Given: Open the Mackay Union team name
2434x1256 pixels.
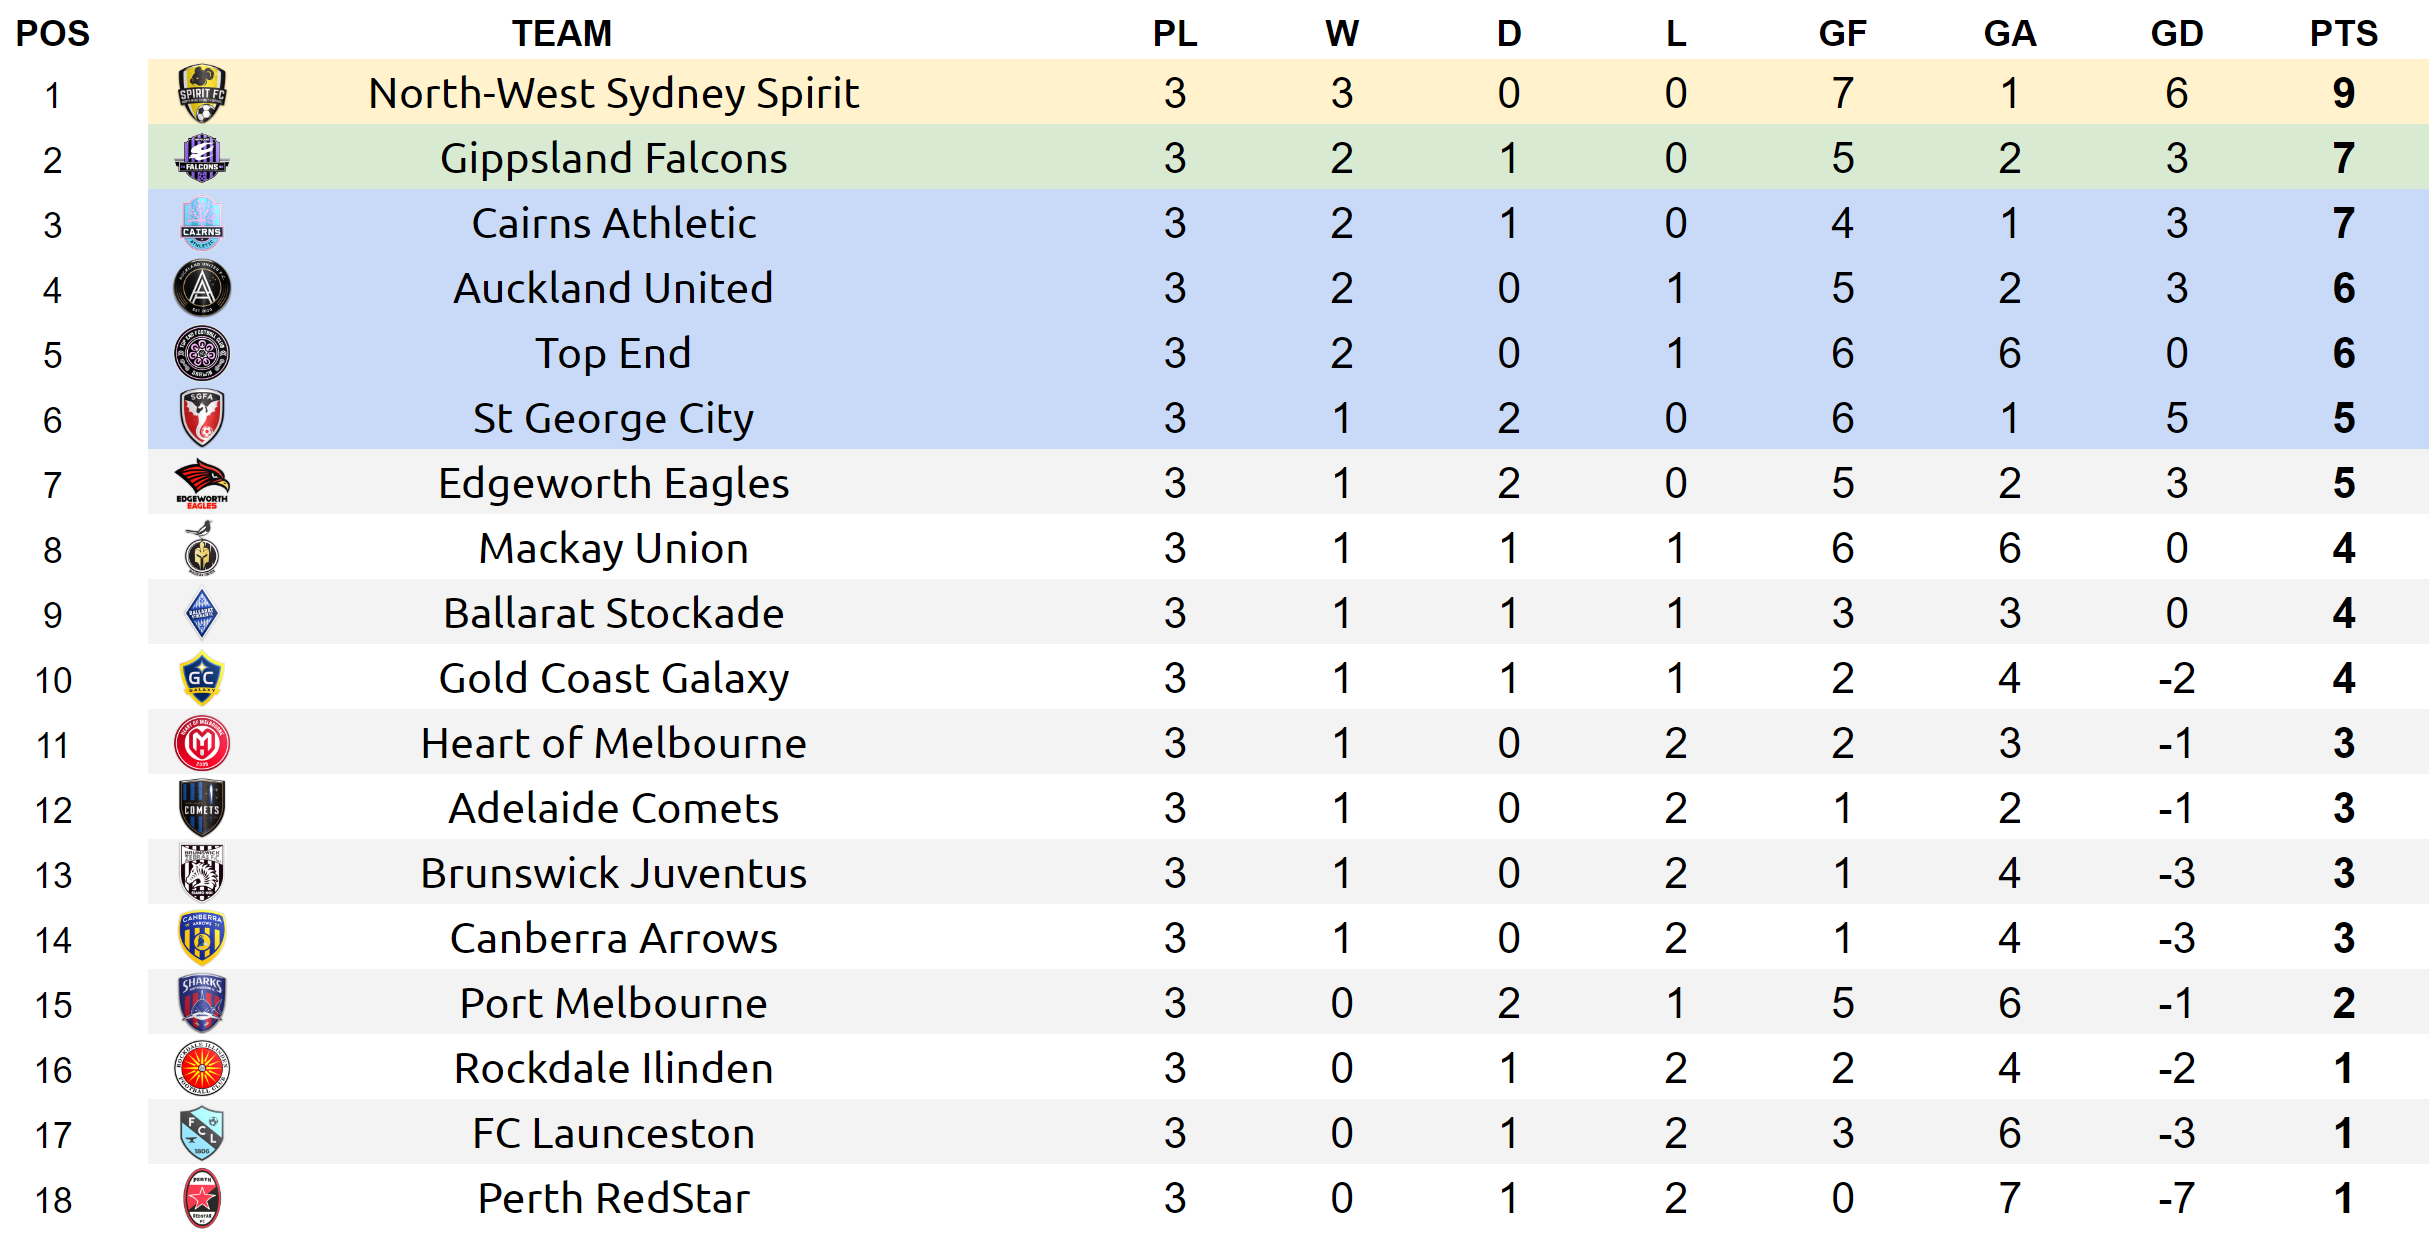Looking at the screenshot, I should 613,548.
